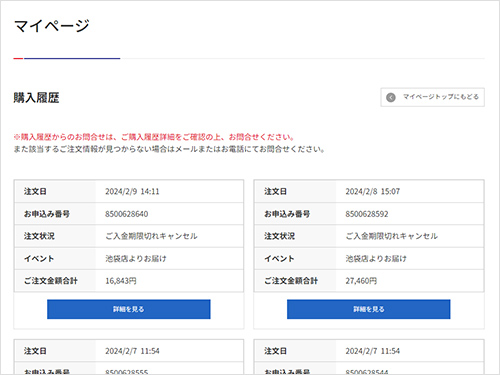Open details for order 8500628640

[129, 309]
